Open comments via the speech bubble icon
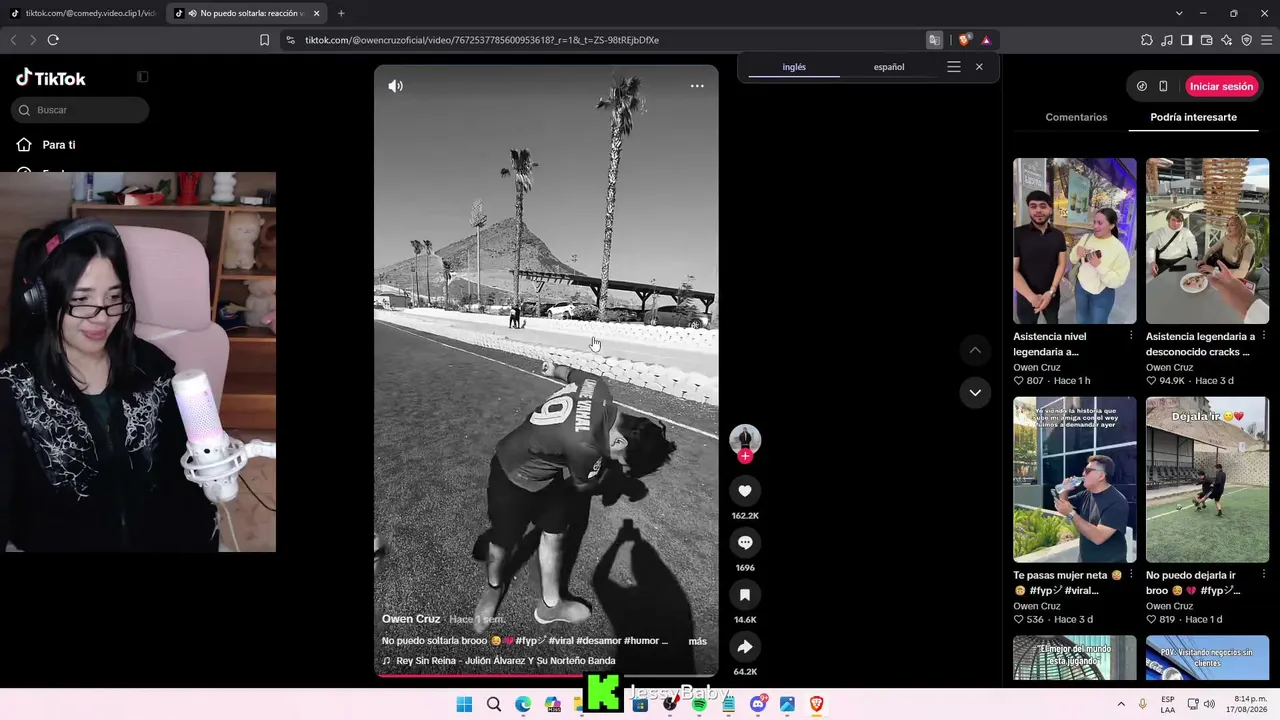The width and height of the screenshot is (1280, 720). (x=745, y=543)
